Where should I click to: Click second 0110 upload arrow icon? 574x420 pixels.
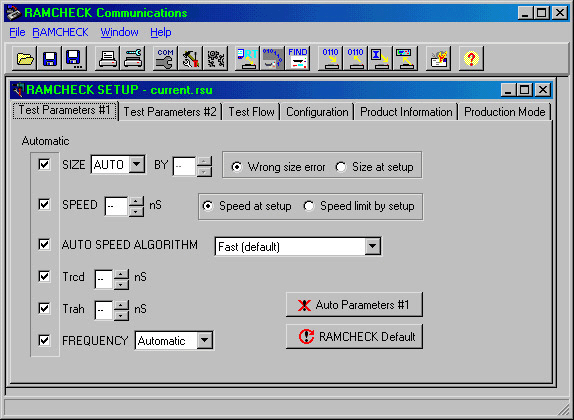(355, 58)
